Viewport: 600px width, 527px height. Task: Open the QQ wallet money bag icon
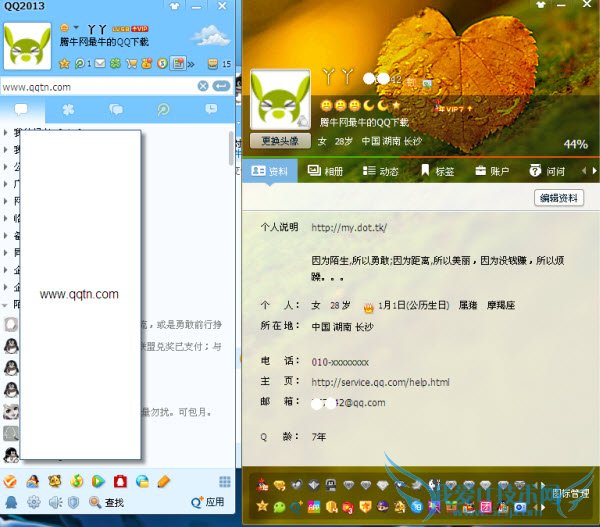pos(147,64)
